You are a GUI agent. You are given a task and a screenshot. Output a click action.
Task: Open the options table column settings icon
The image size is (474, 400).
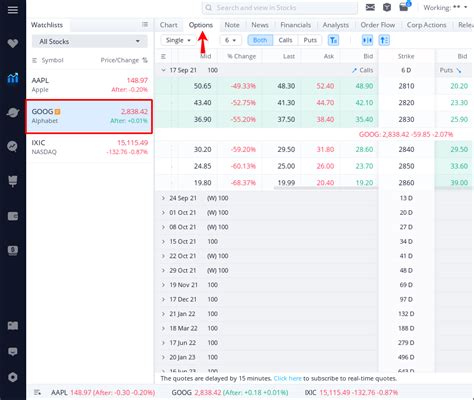163,56
